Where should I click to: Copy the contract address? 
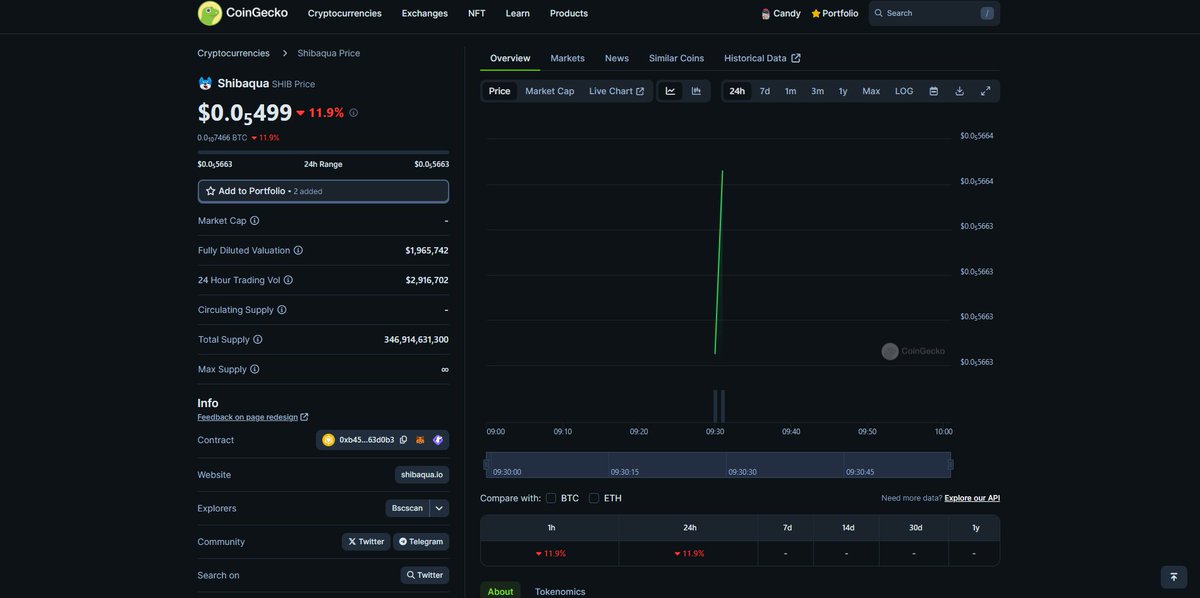point(404,440)
